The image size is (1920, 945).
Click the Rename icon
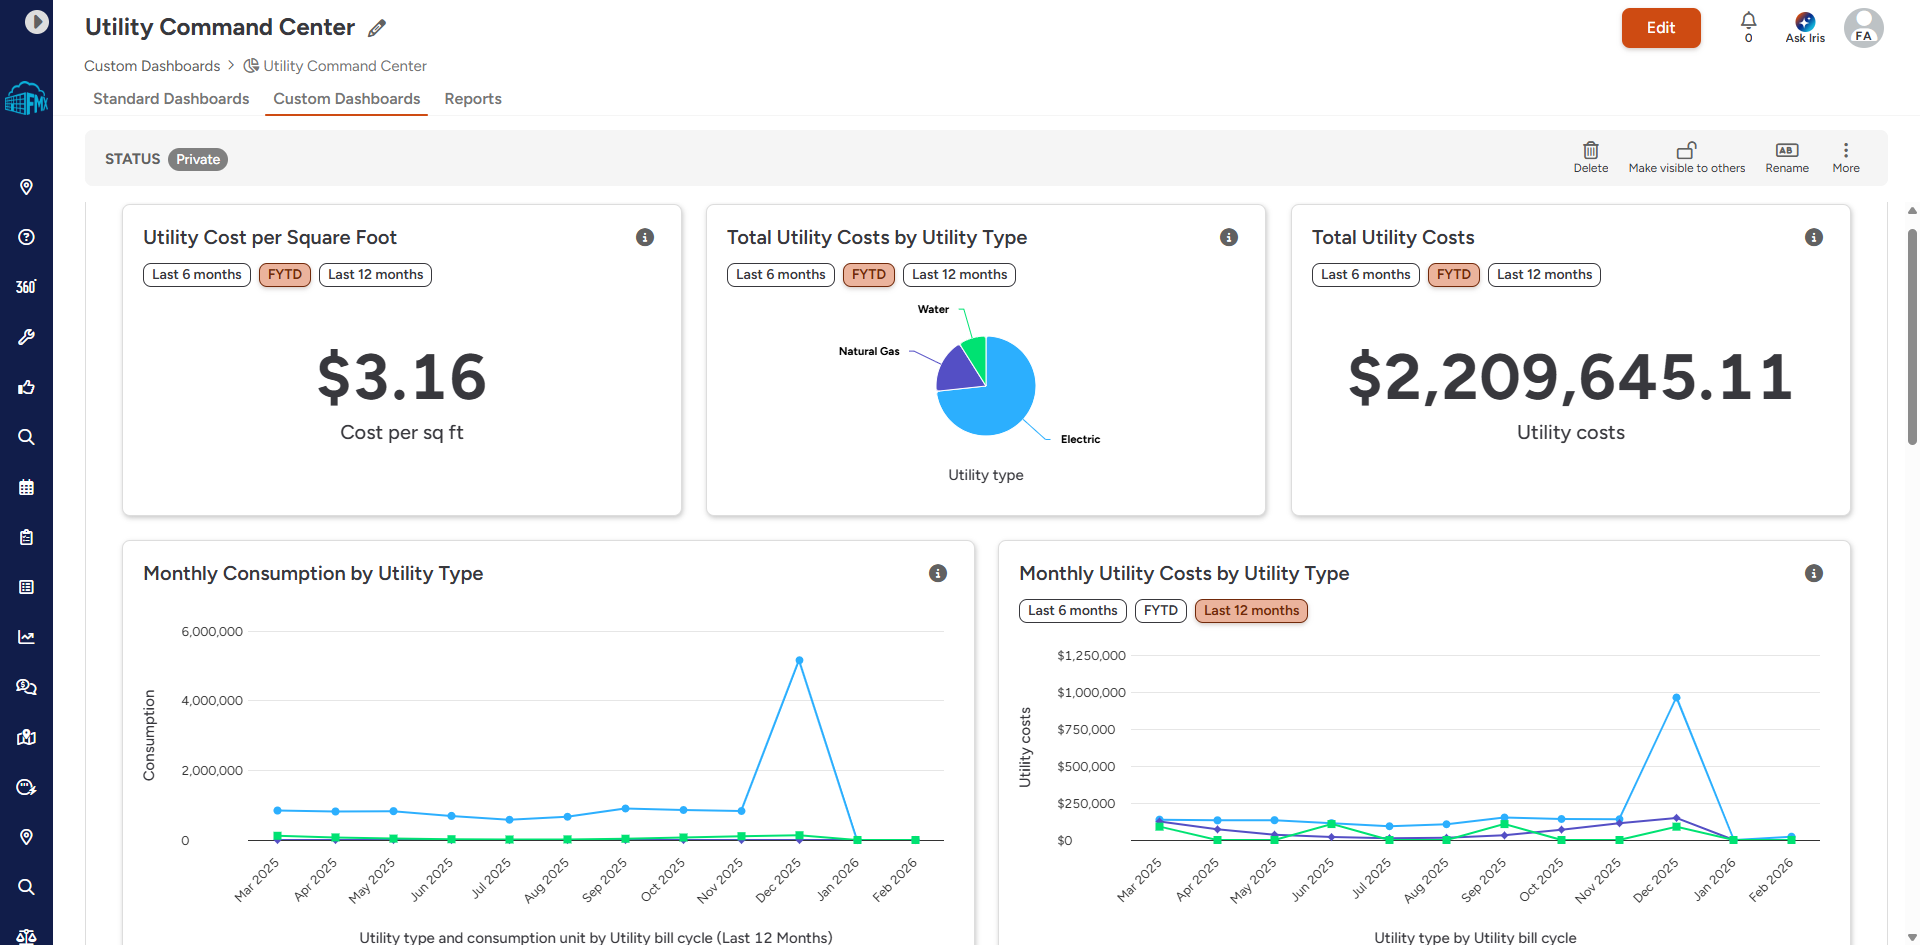click(x=1787, y=150)
